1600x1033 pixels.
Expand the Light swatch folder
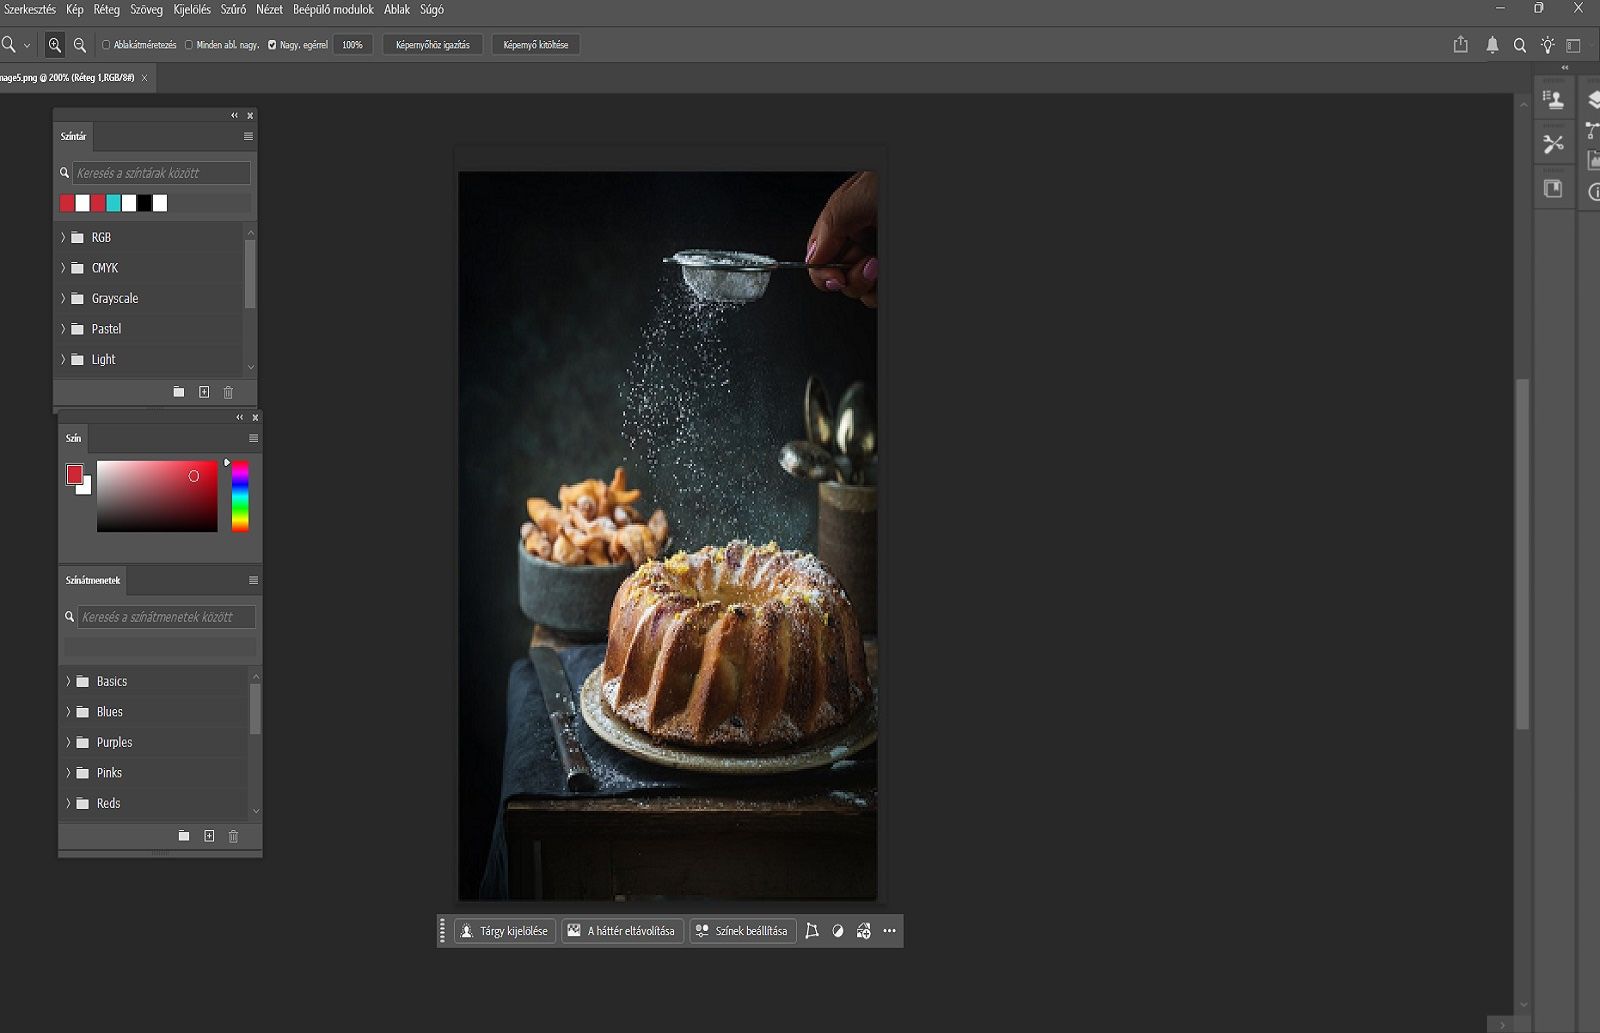(63, 360)
